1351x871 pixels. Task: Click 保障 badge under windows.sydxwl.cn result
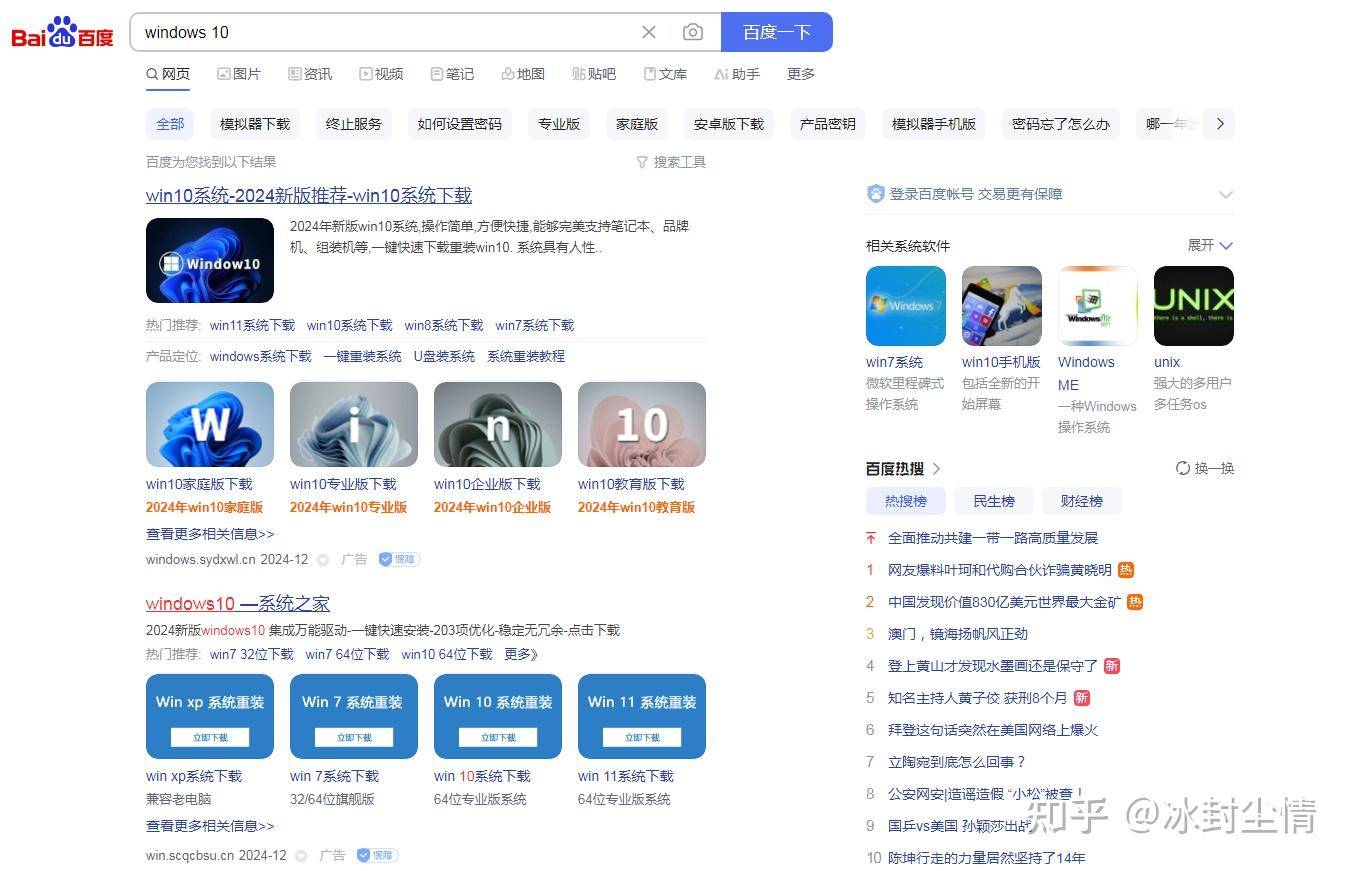[399, 560]
